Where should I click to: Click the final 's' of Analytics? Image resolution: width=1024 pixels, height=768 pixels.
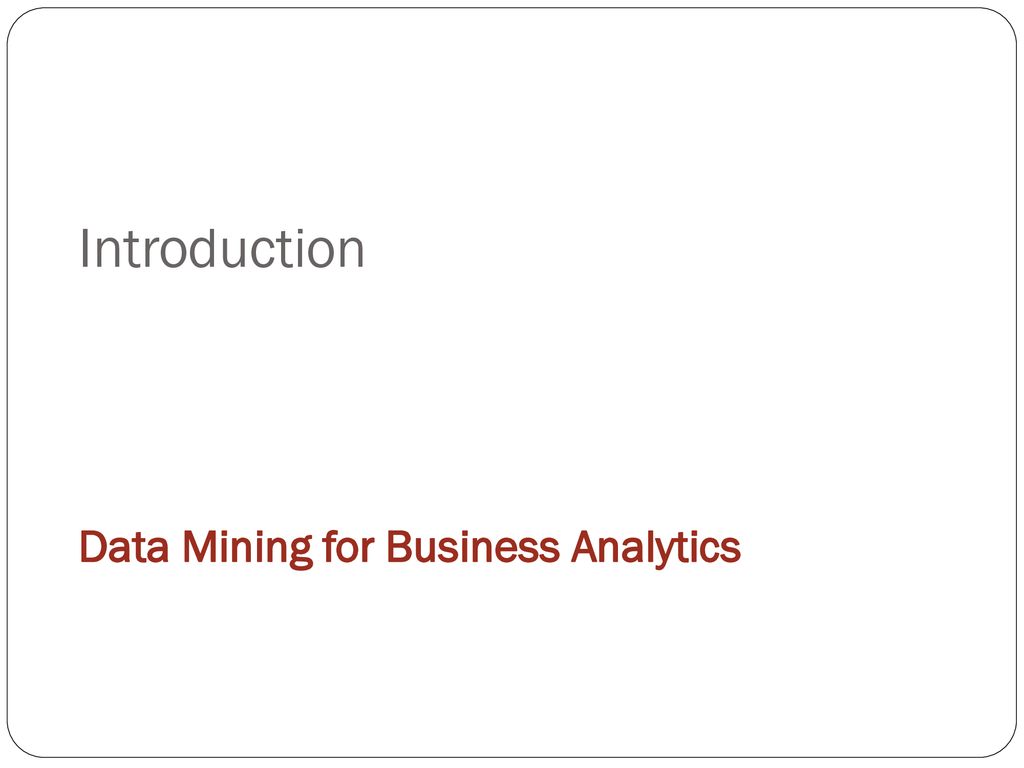pos(731,551)
